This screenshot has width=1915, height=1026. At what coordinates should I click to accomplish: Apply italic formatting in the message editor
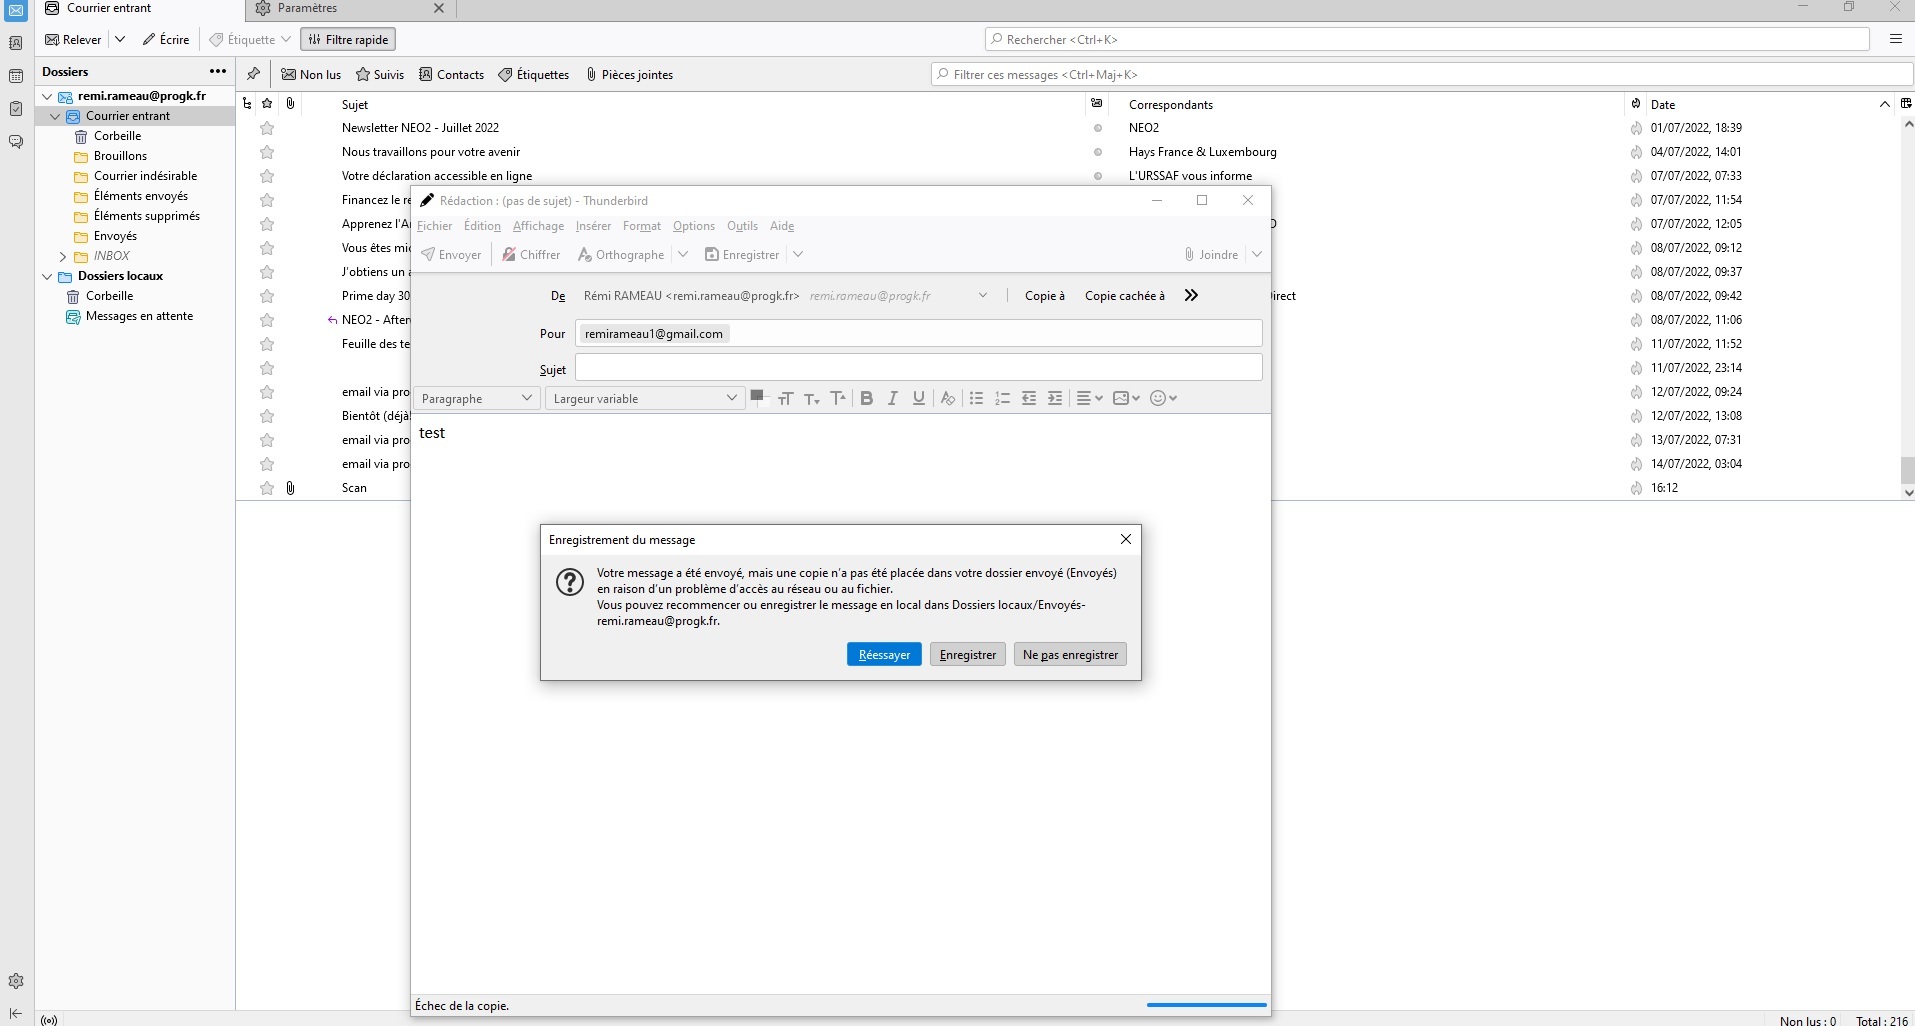tap(893, 398)
